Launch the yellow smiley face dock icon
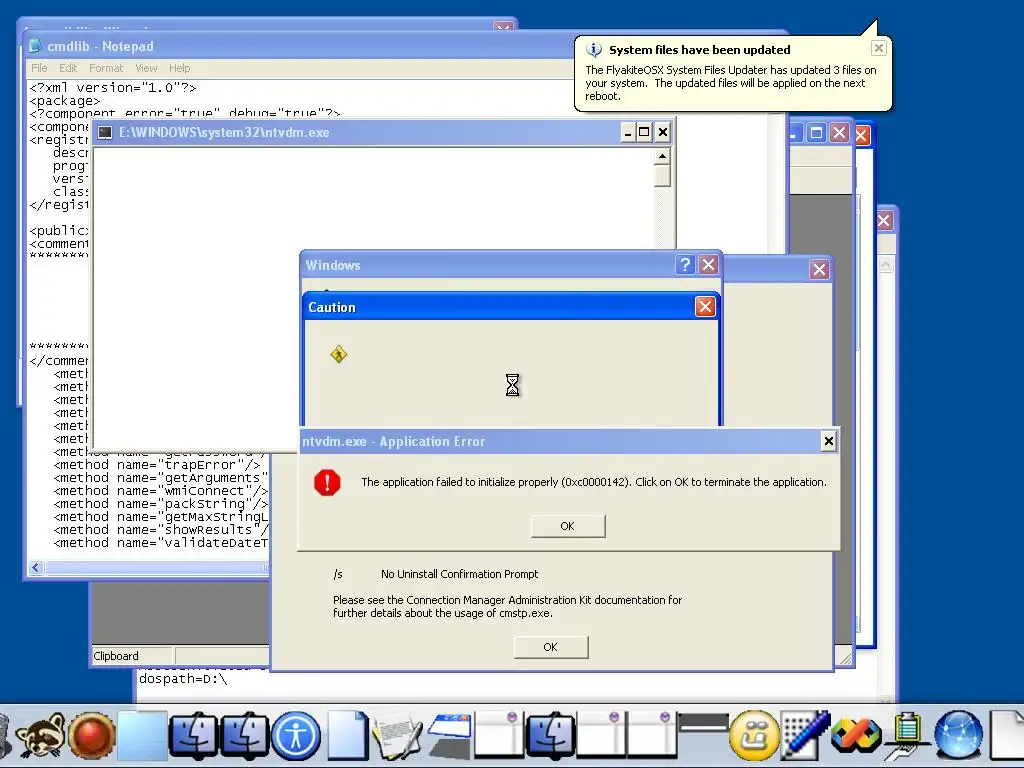Screen dimensions: 1024x768 [x=754, y=737]
